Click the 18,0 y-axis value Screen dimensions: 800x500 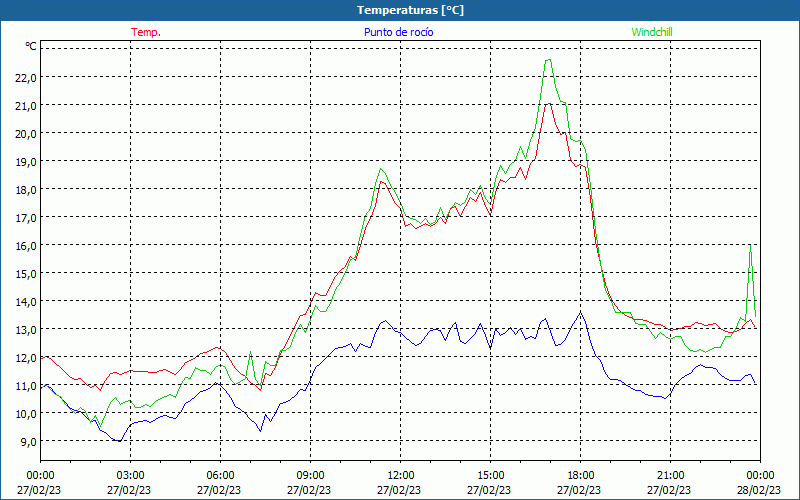[x=27, y=190]
